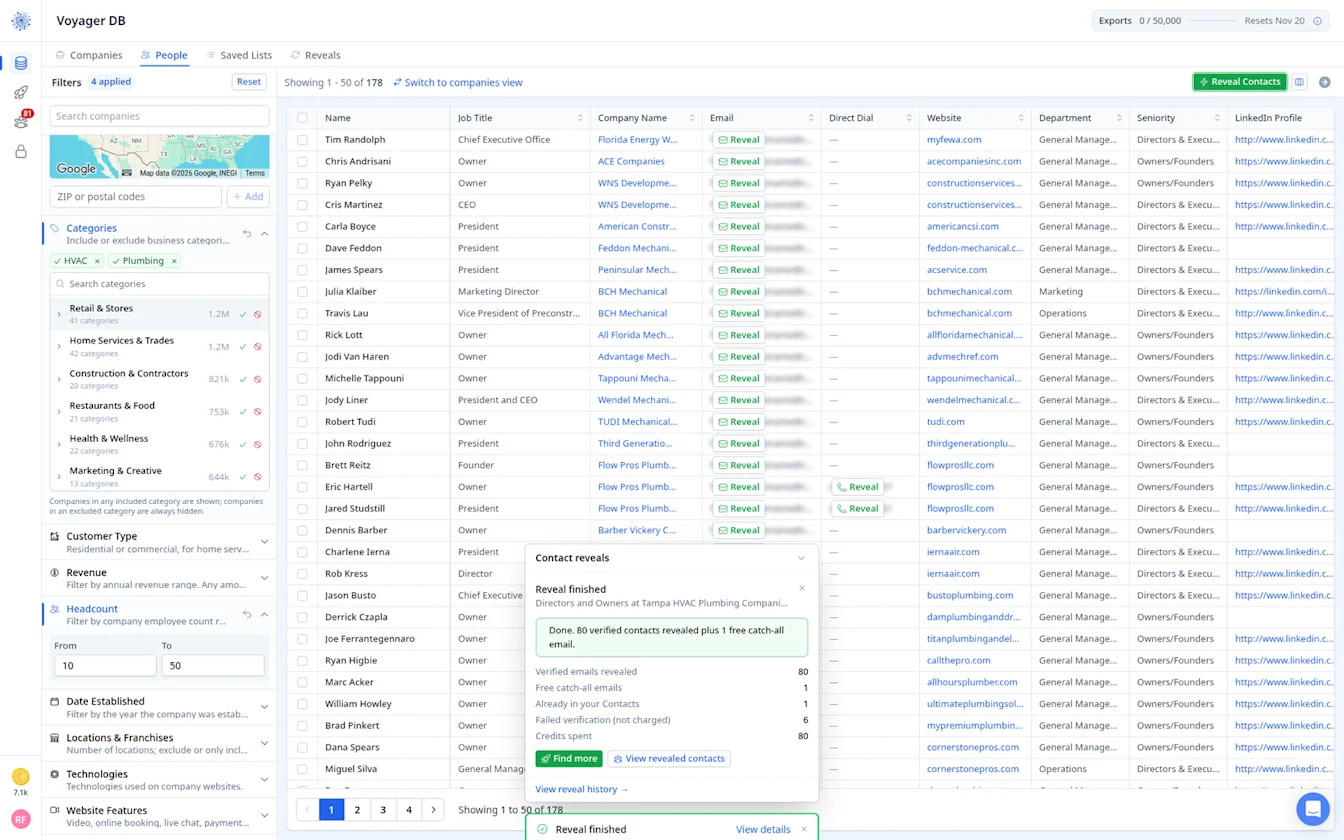Exclude the Restaurants & Food category with its ban icon
The image size is (1344, 840).
tap(258, 412)
